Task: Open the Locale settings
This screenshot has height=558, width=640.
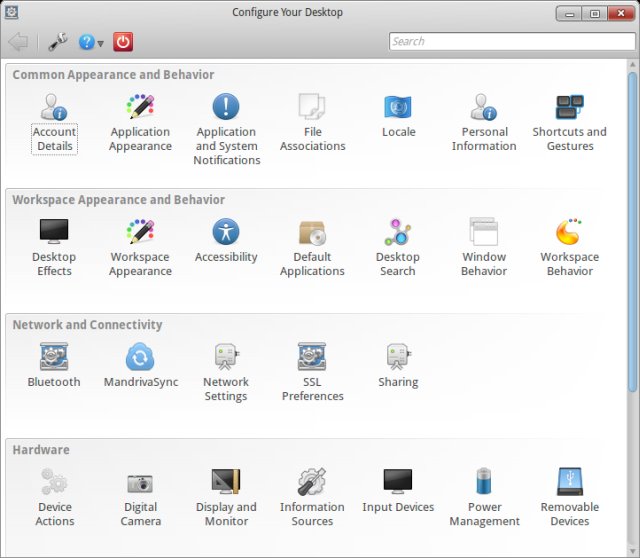Action: pyautogui.click(x=398, y=116)
